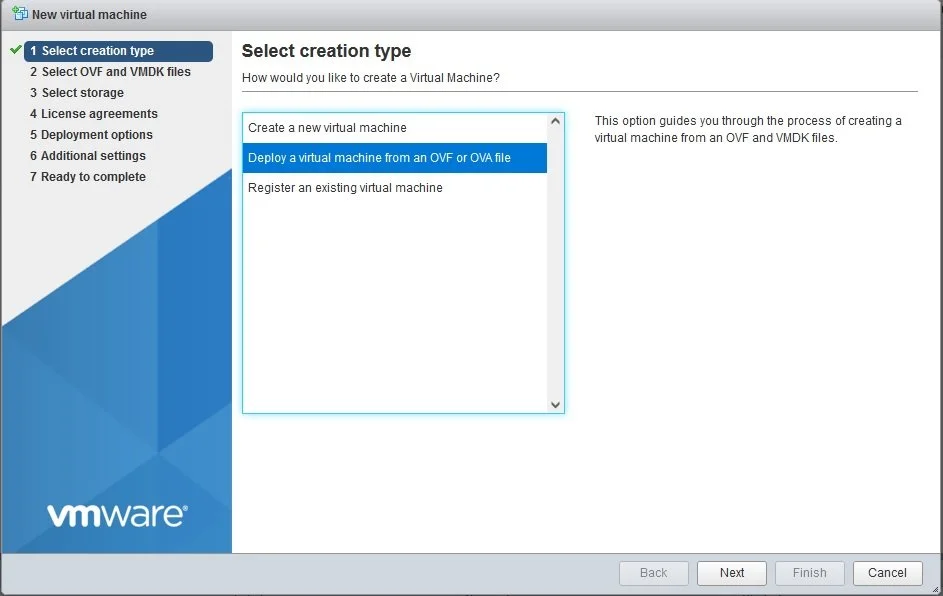Click the list scroll down arrow
The image size is (943, 596).
[555, 405]
